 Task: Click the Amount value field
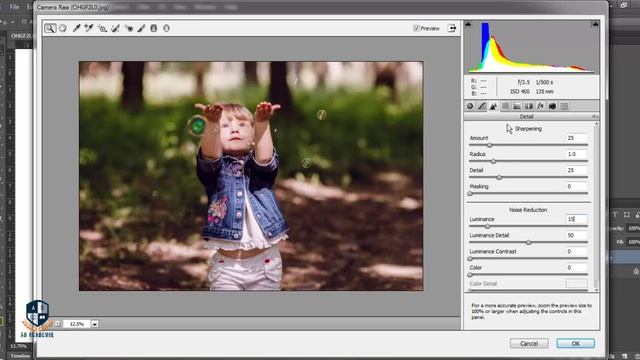coord(576,138)
